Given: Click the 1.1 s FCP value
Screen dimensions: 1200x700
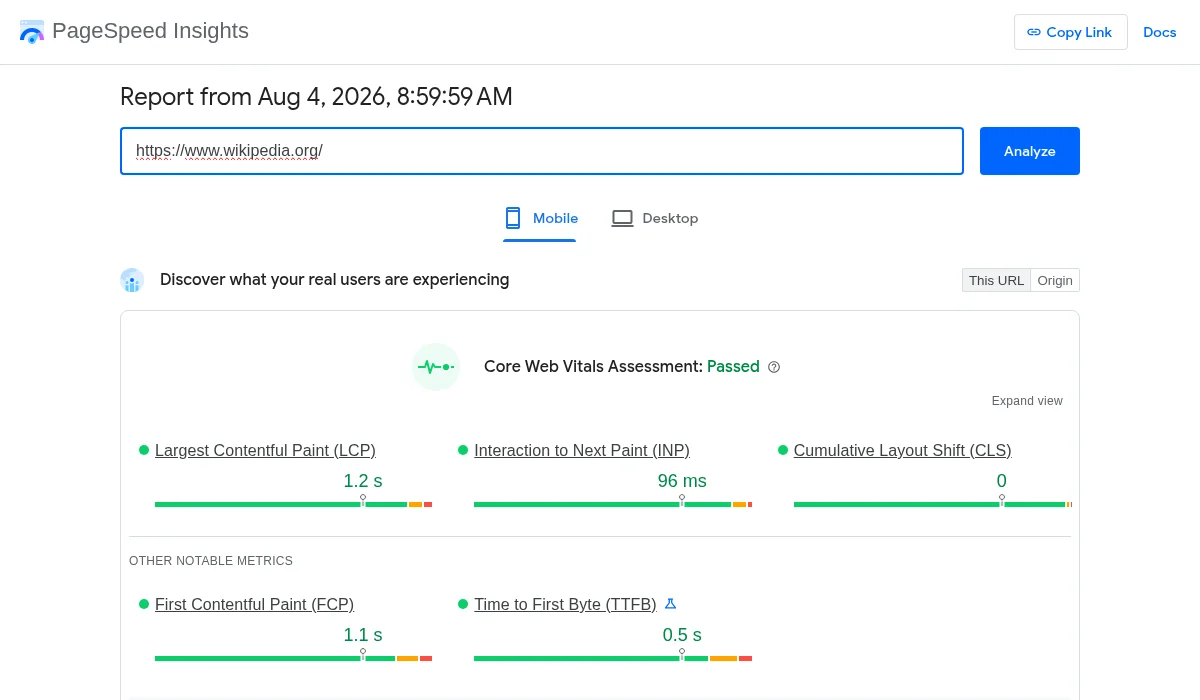Looking at the screenshot, I should click(x=363, y=635).
